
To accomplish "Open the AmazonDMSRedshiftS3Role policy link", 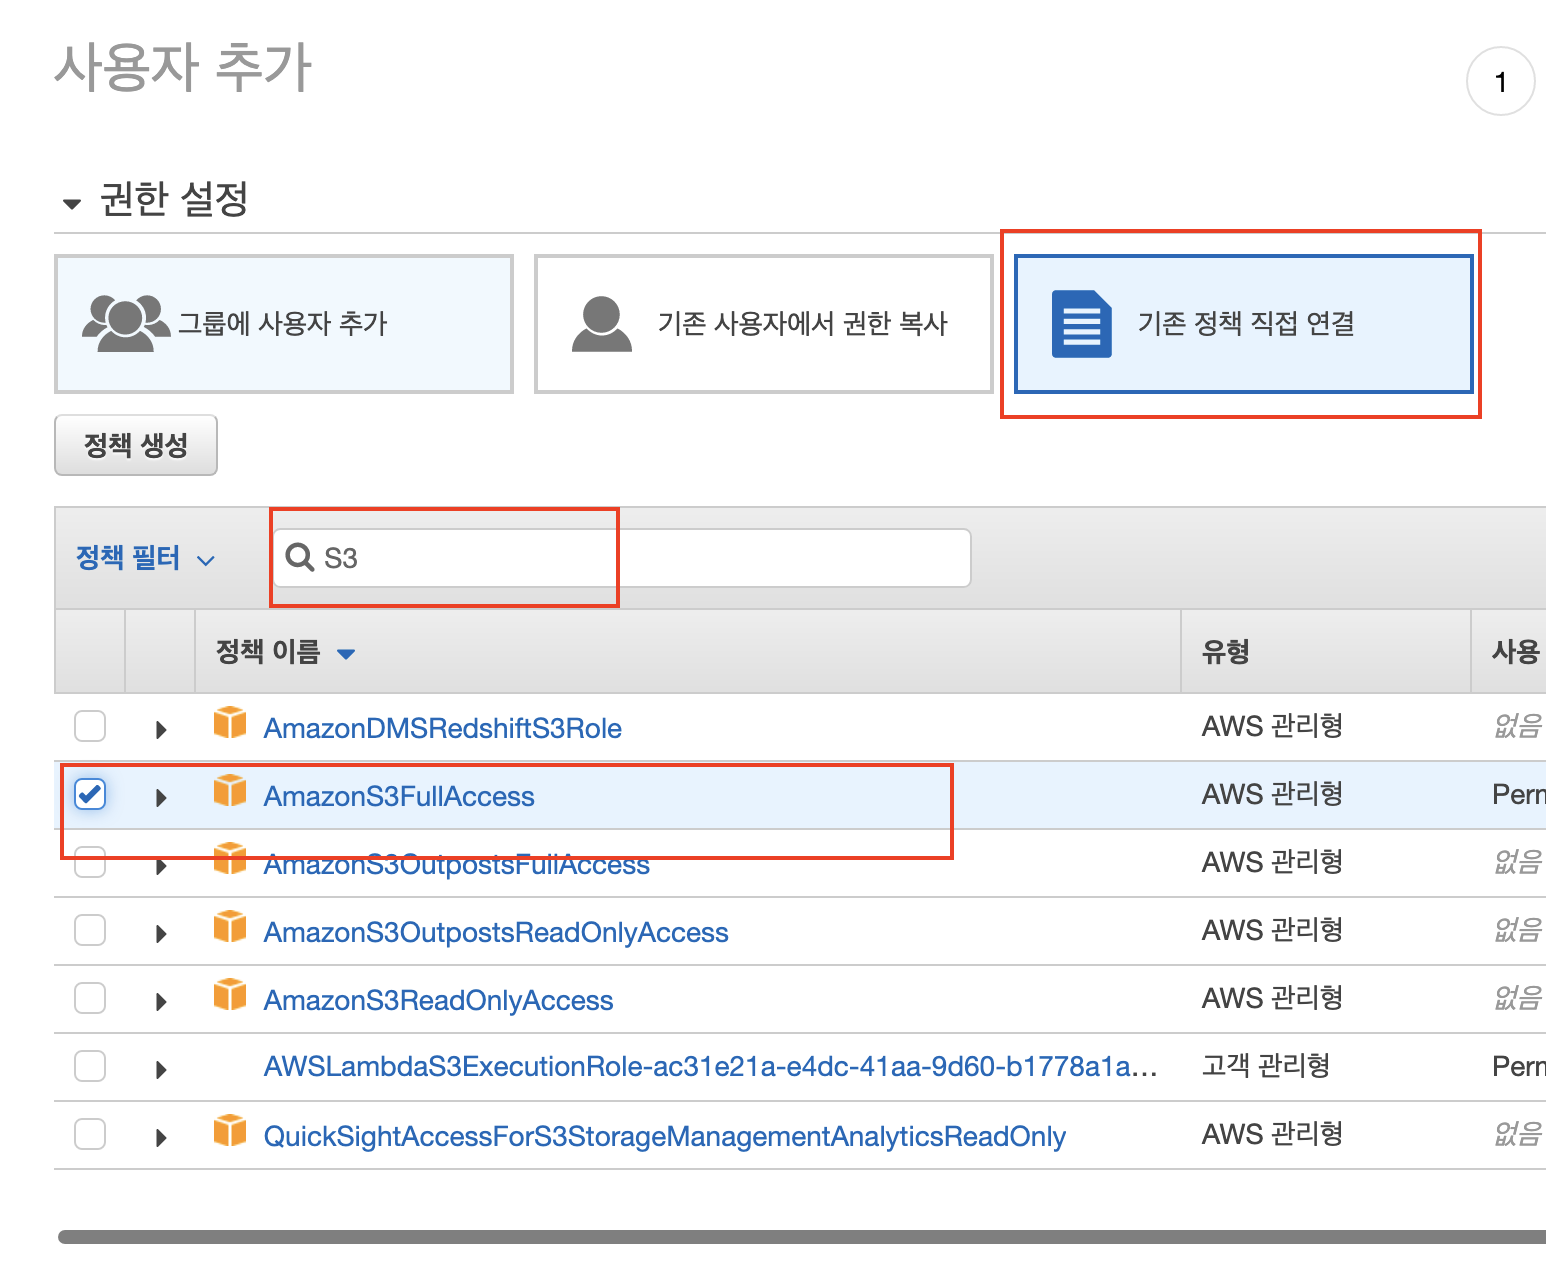I will coord(442,728).
